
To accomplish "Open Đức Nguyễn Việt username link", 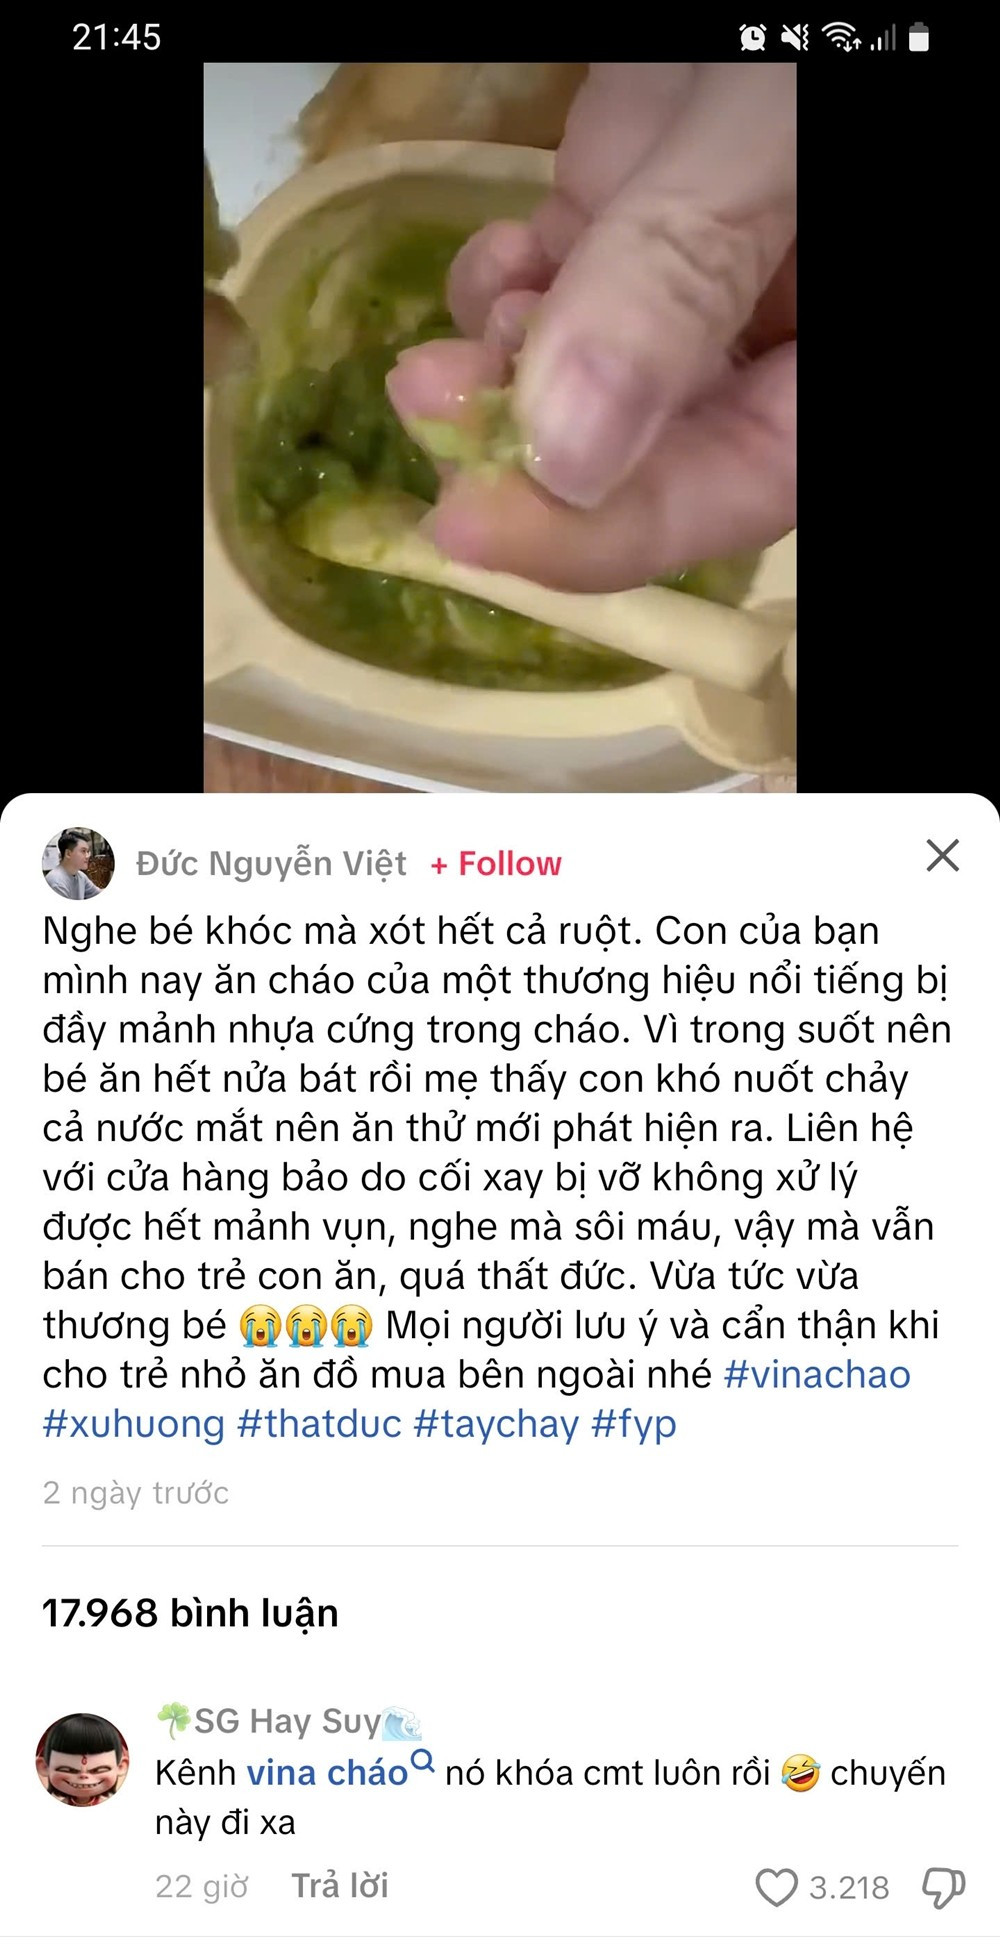I will [x=271, y=864].
